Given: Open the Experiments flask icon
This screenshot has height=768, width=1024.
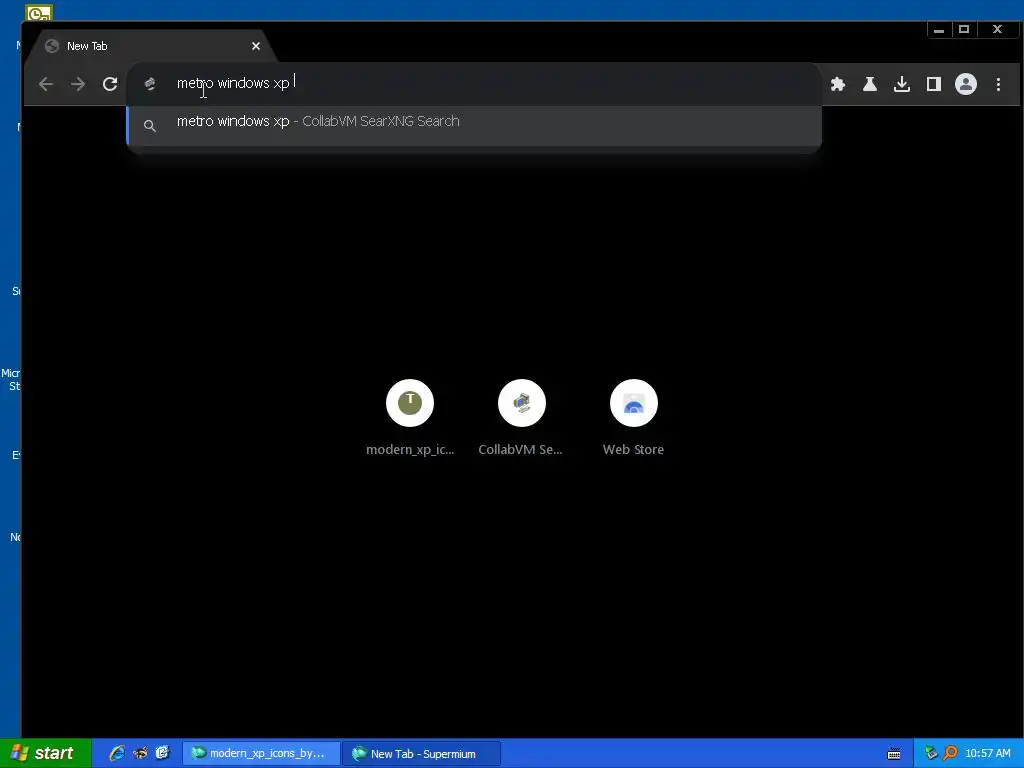Looking at the screenshot, I should coord(870,84).
